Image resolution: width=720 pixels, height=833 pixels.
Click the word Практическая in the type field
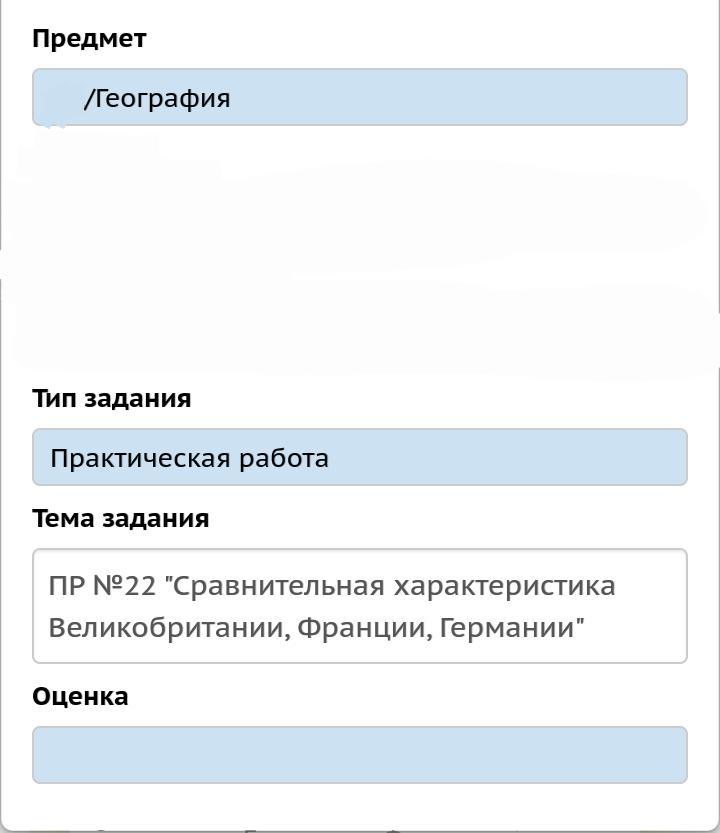140,458
